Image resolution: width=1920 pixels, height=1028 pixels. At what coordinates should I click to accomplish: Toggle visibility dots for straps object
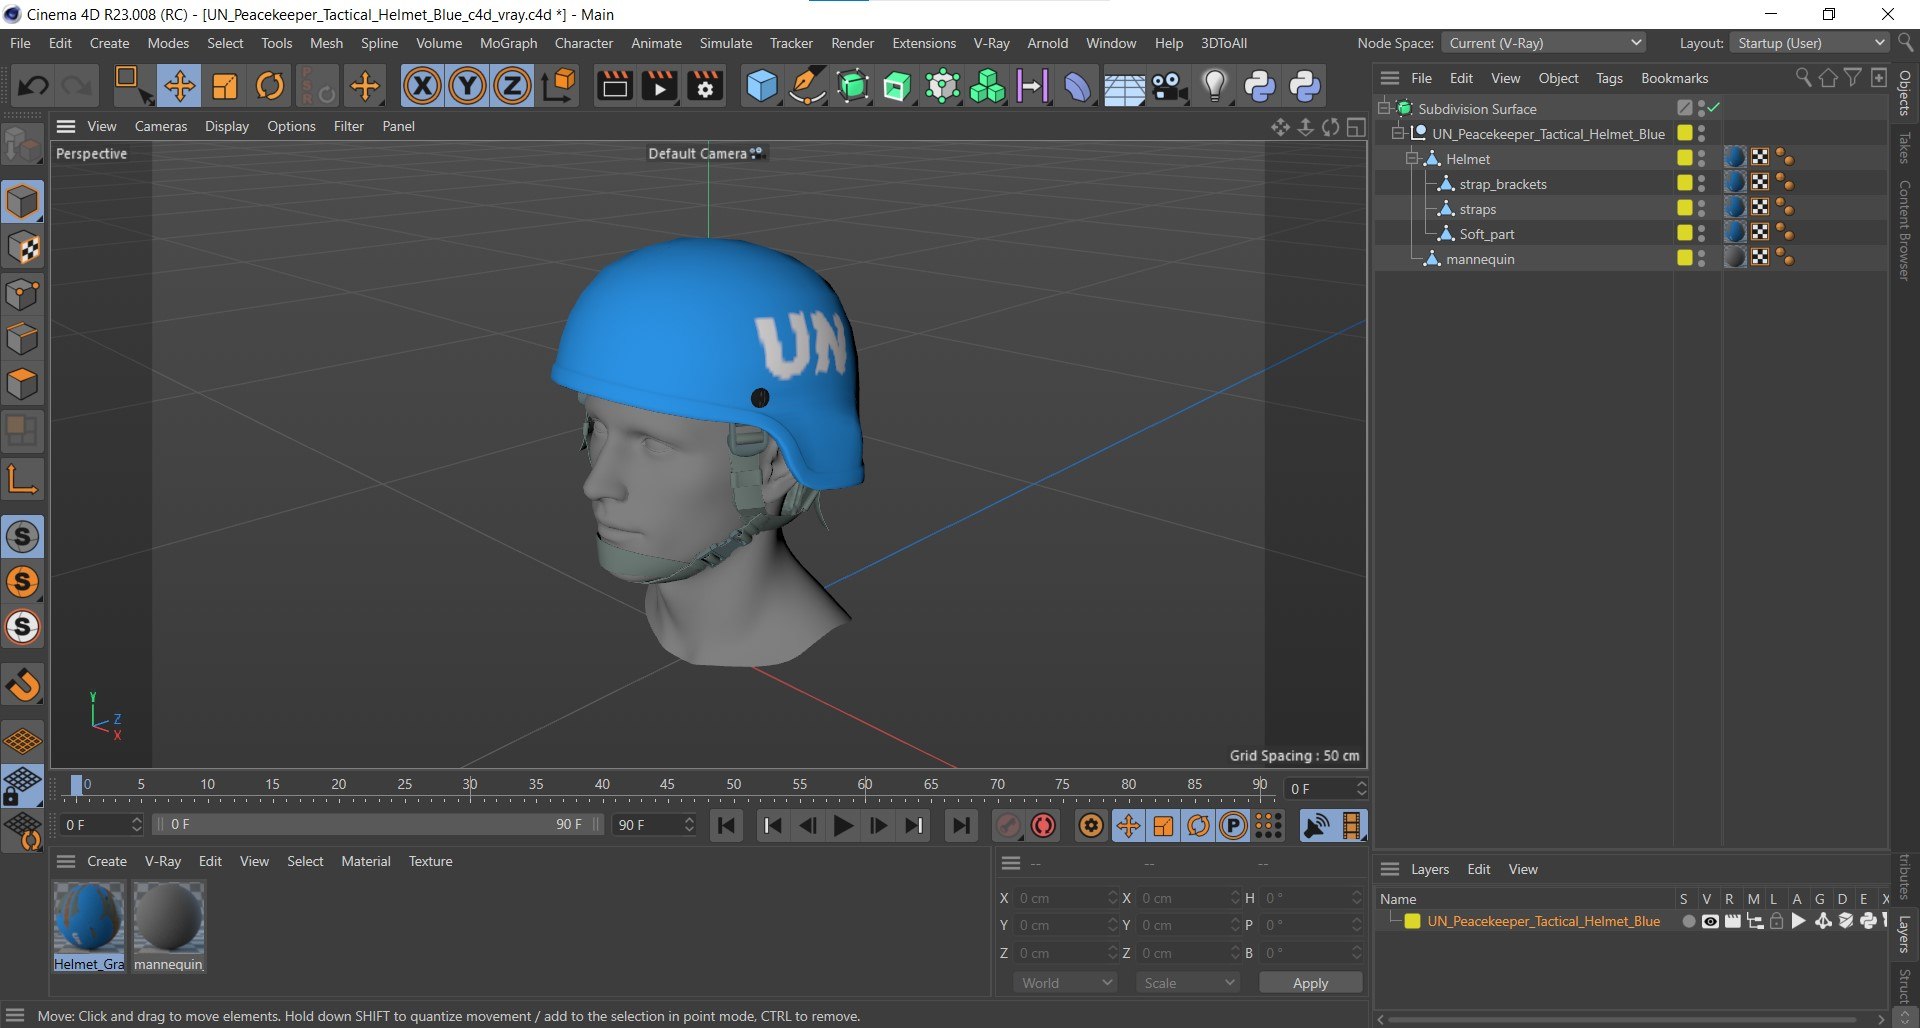(1701, 208)
